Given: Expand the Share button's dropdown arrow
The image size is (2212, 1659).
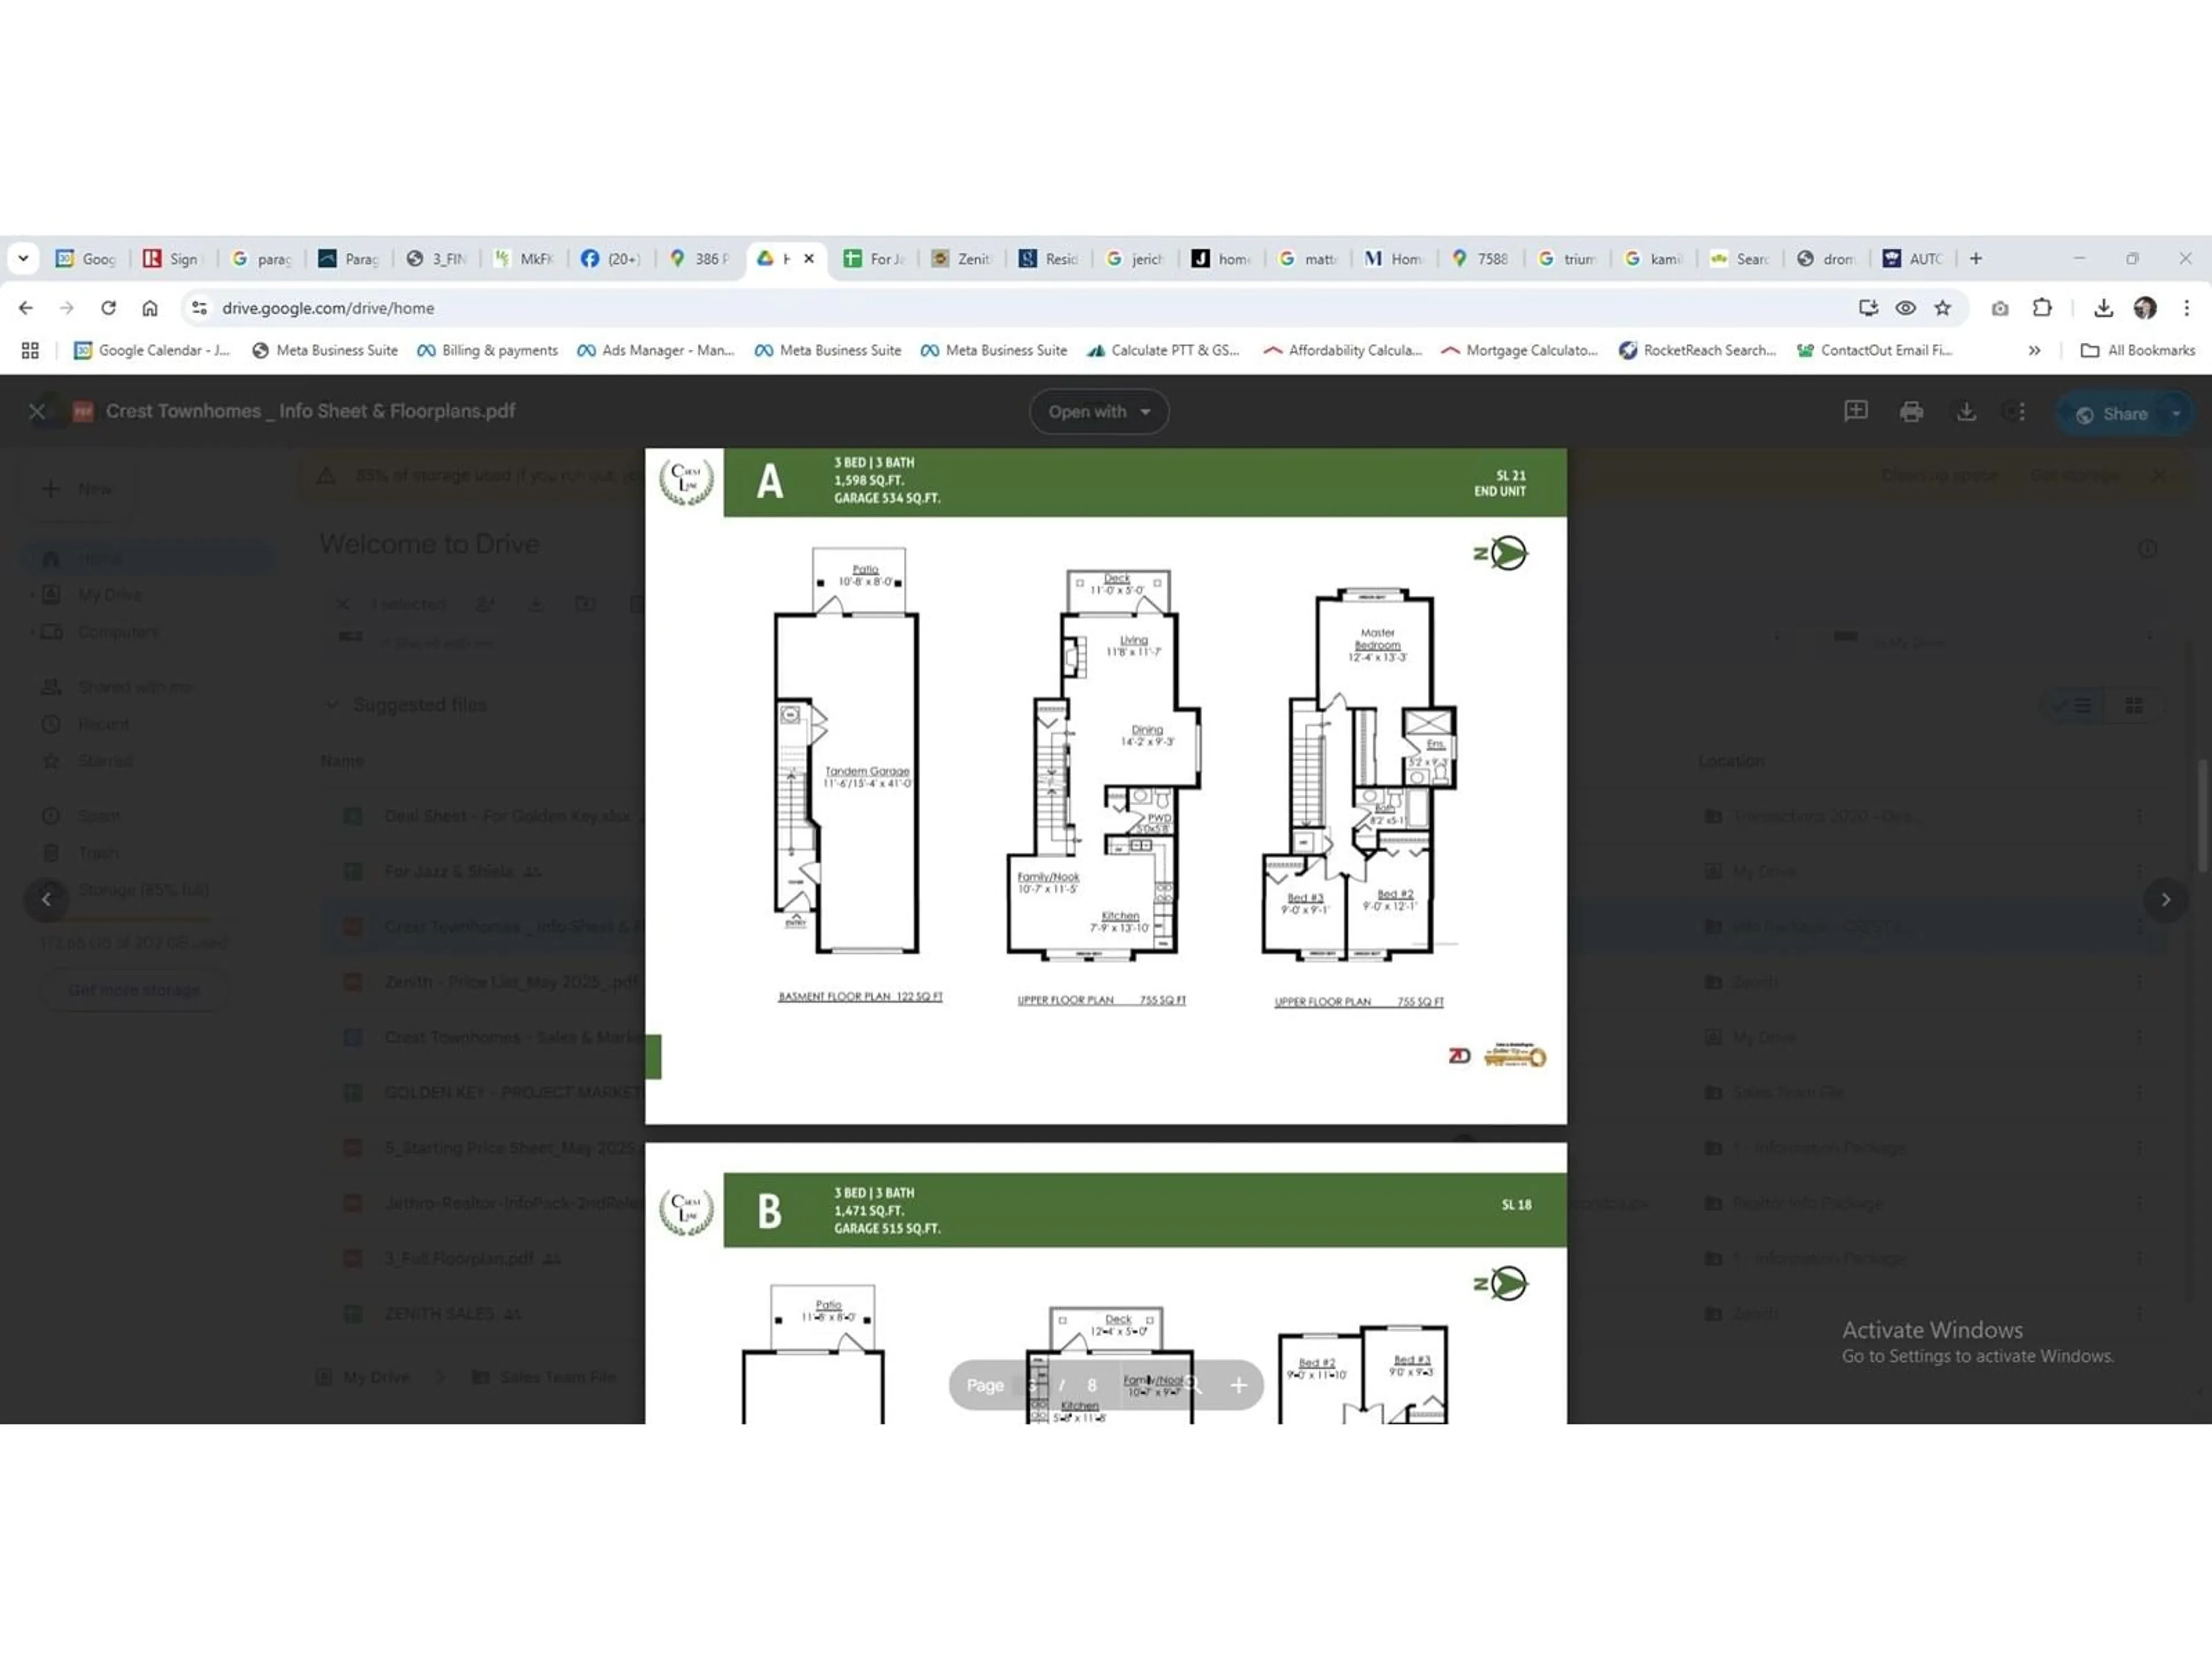Looking at the screenshot, I should (2176, 414).
